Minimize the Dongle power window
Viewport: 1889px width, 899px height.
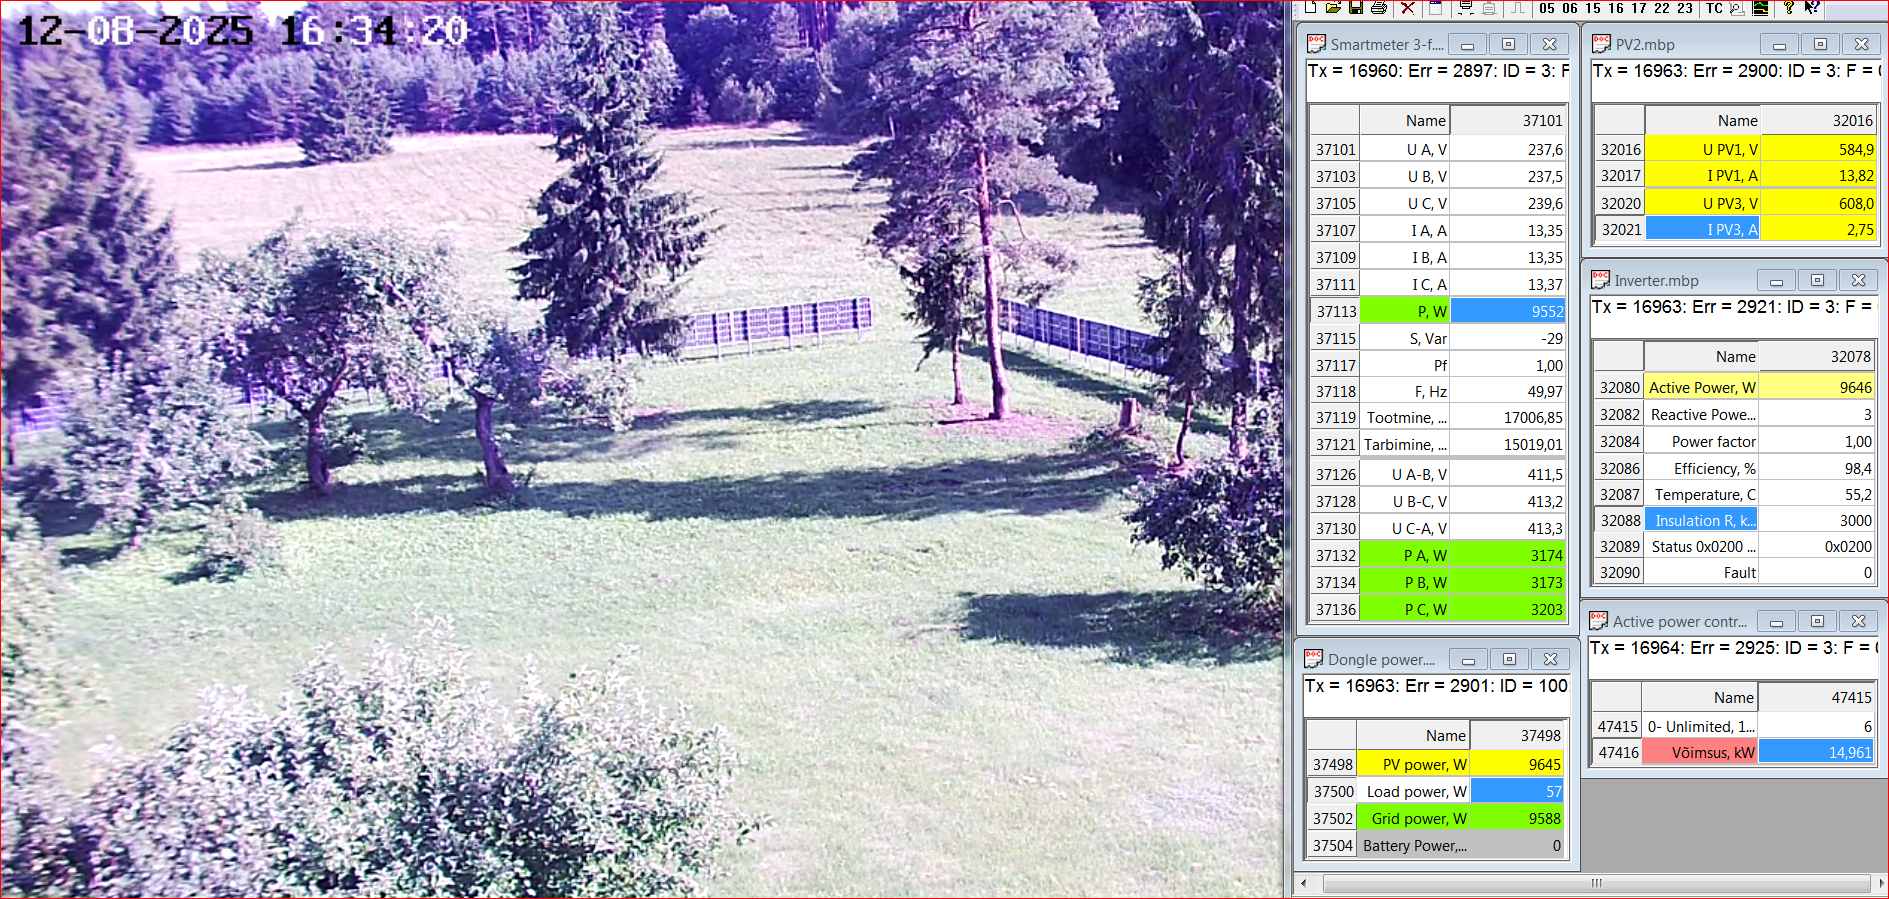click(1468, 660)
